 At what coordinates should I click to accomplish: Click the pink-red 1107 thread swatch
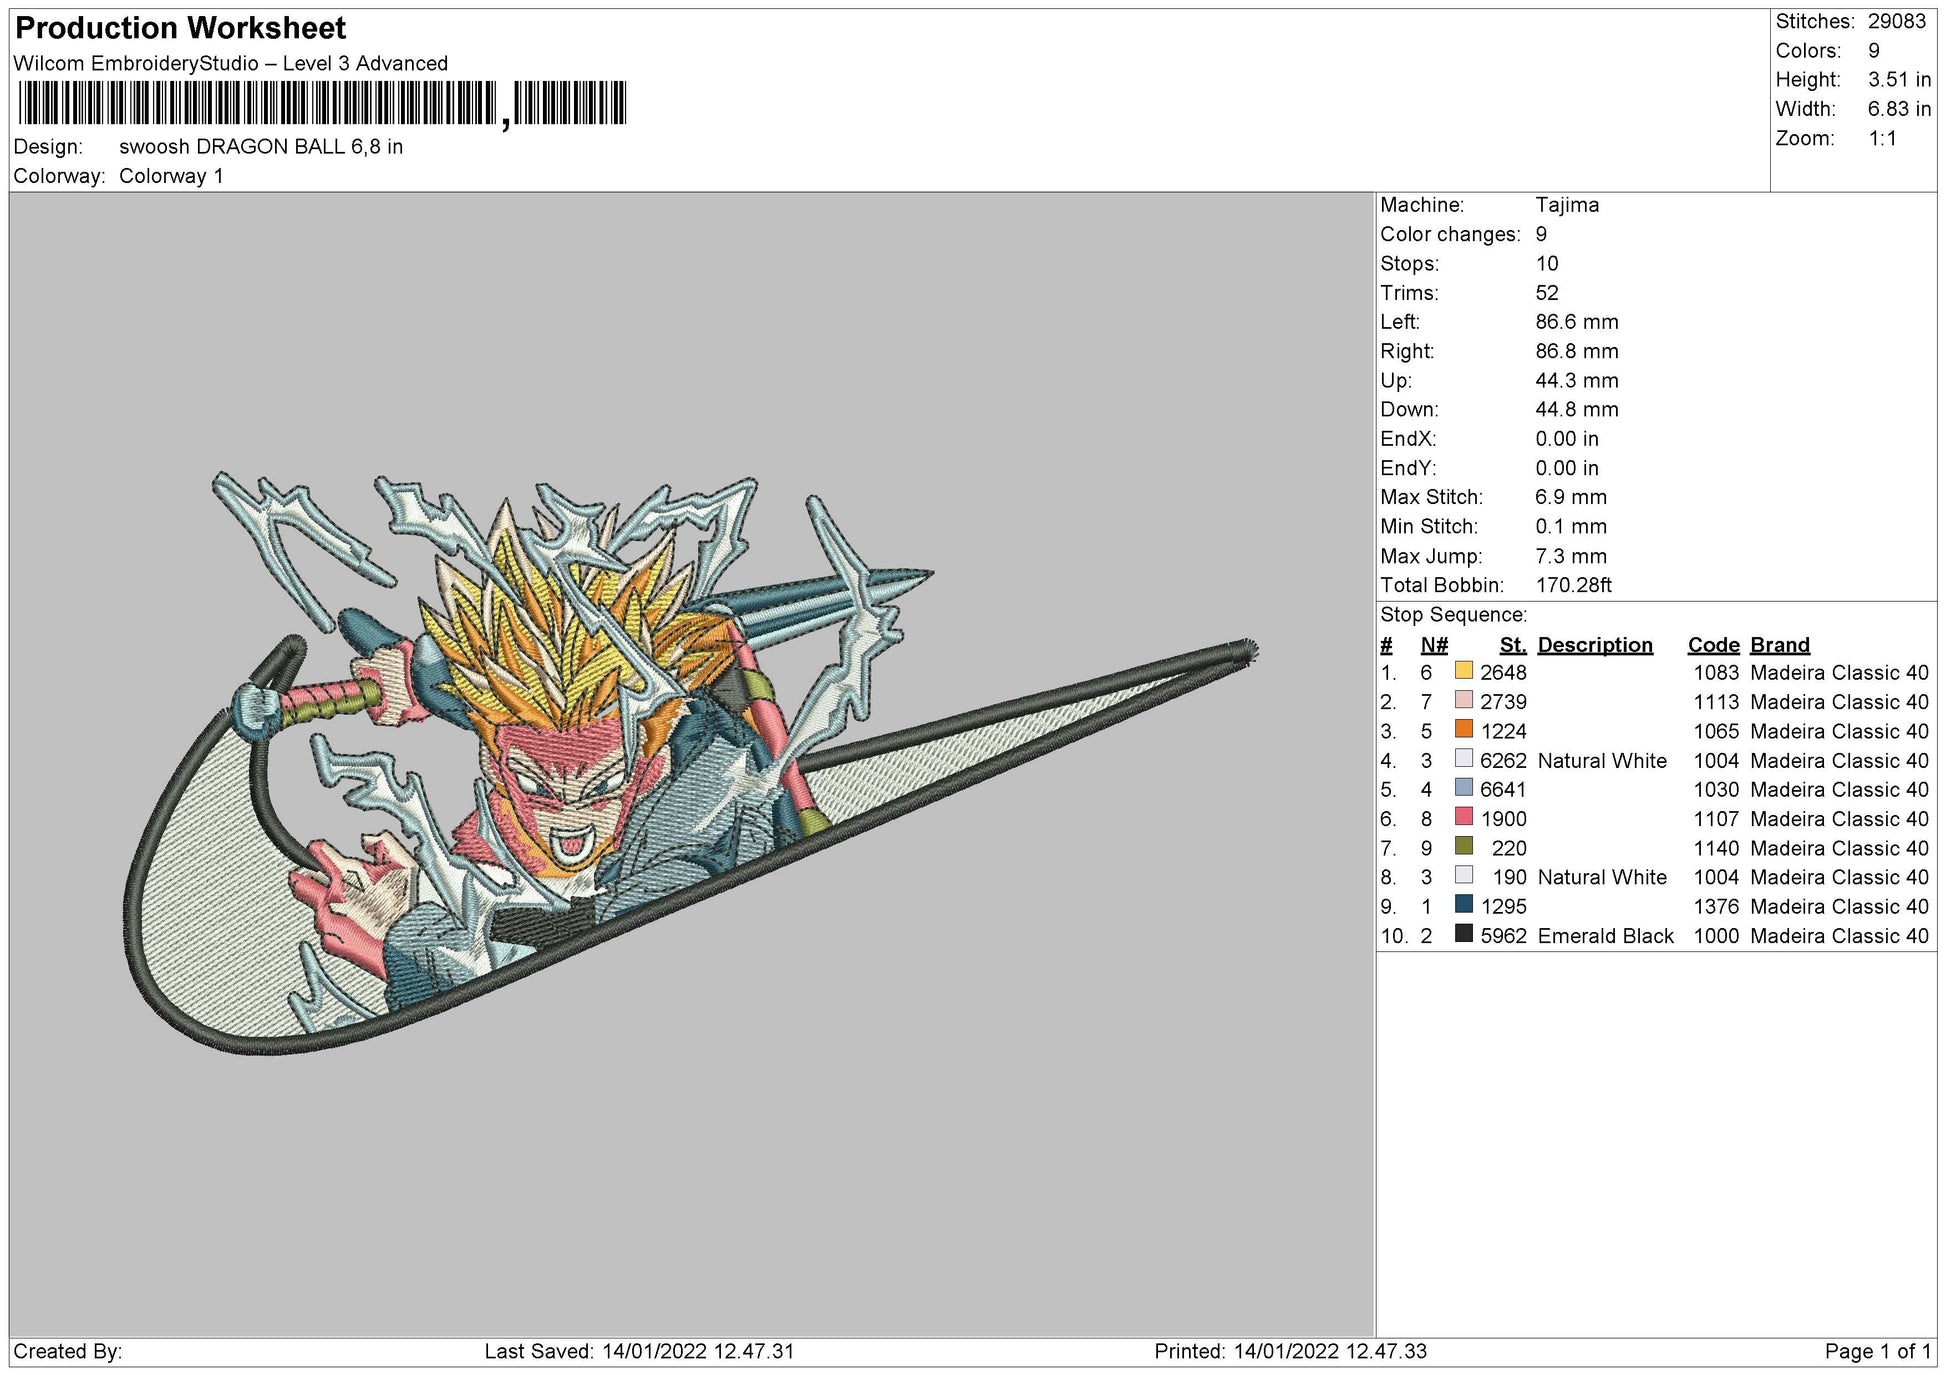[x=1463, y=817]
